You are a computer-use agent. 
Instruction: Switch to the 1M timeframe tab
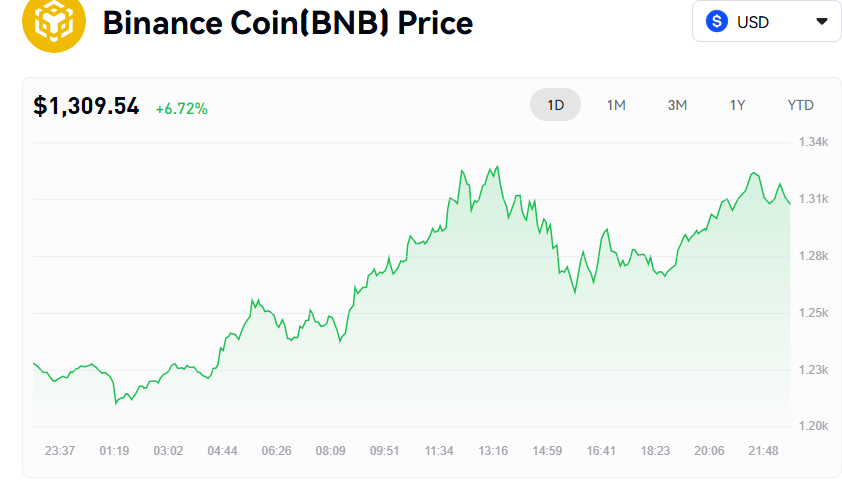click(616, 105)
